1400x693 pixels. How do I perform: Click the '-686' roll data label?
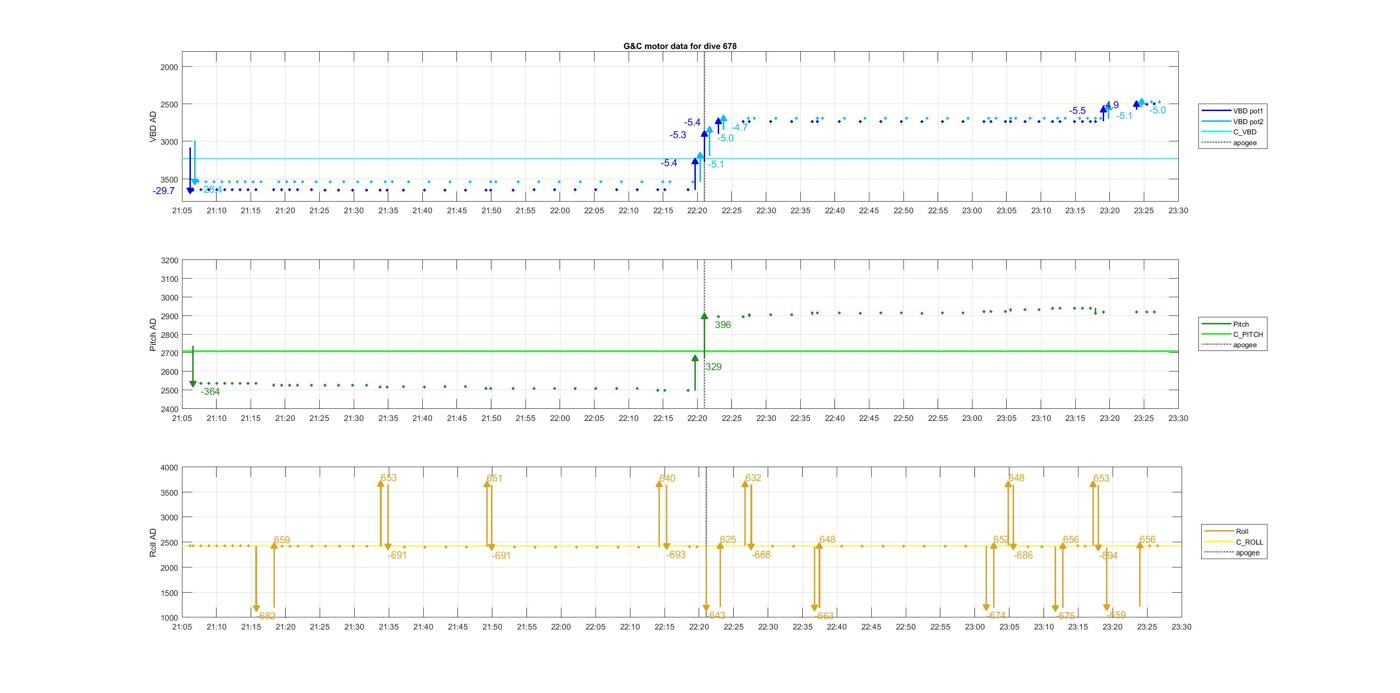click(x=1023, y=555)
